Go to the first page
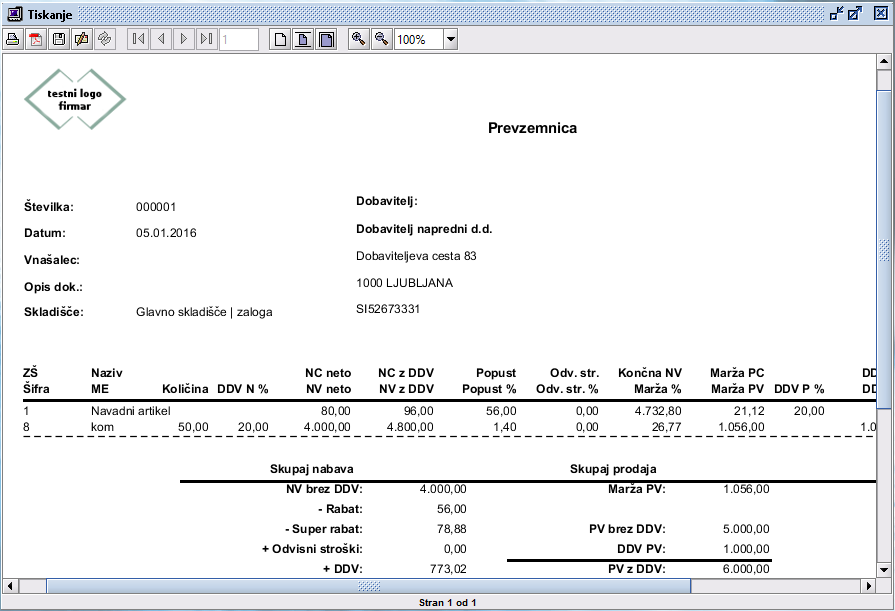The height and width of the screenshot is (611, 895). click(138, 39)
